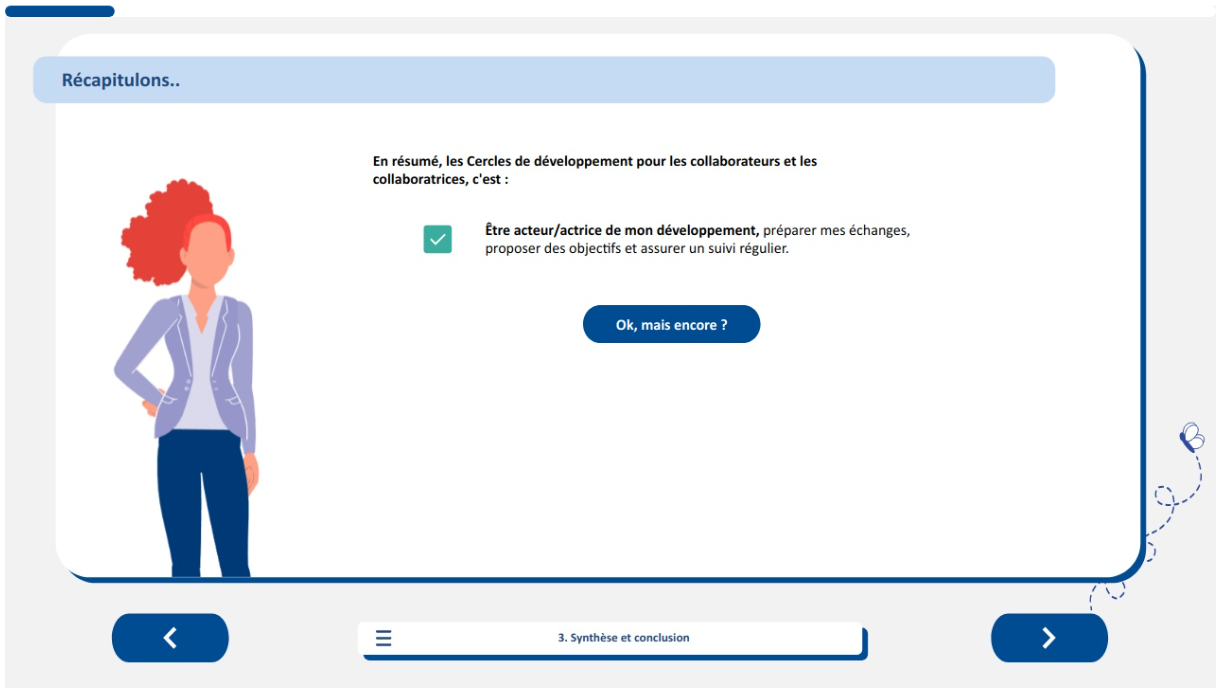Screen dimensions: 1222x696
Task: Toggle the green checkbox beside Être acteur/actrice
Action: pyautogui.click(x=437, y=240)
